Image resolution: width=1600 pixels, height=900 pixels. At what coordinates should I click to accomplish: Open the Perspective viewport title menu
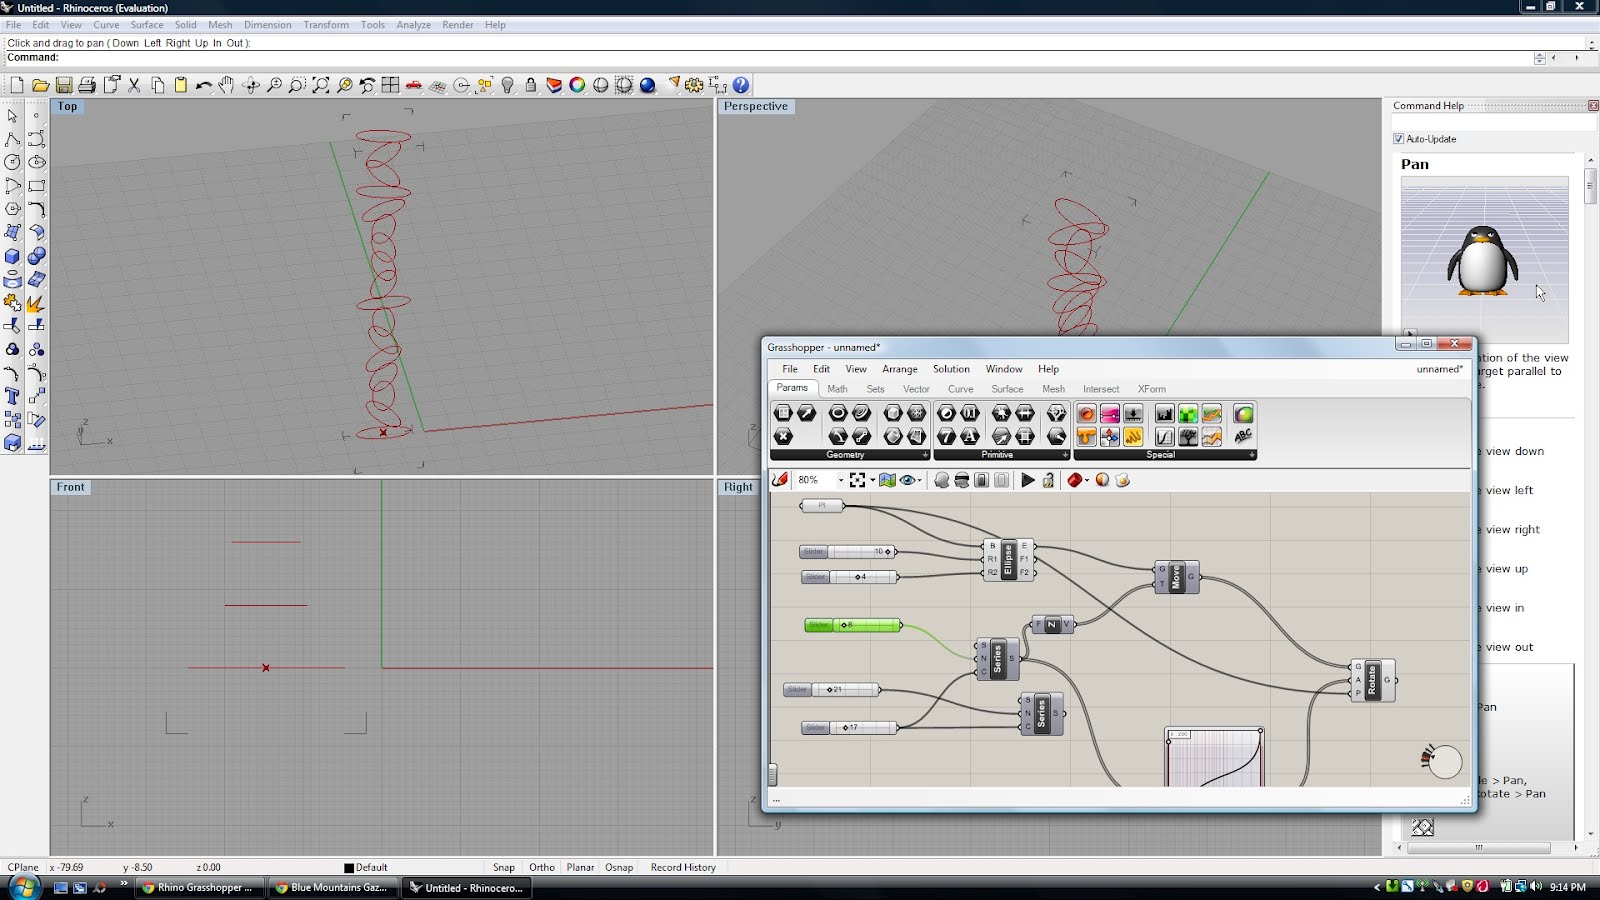756,106
